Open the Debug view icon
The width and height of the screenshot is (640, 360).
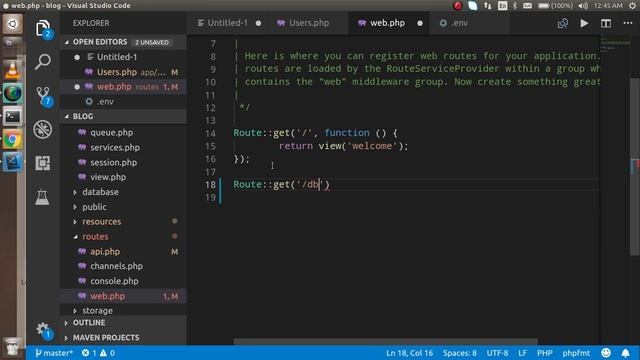pyautogui.click(x=42, y=129)
